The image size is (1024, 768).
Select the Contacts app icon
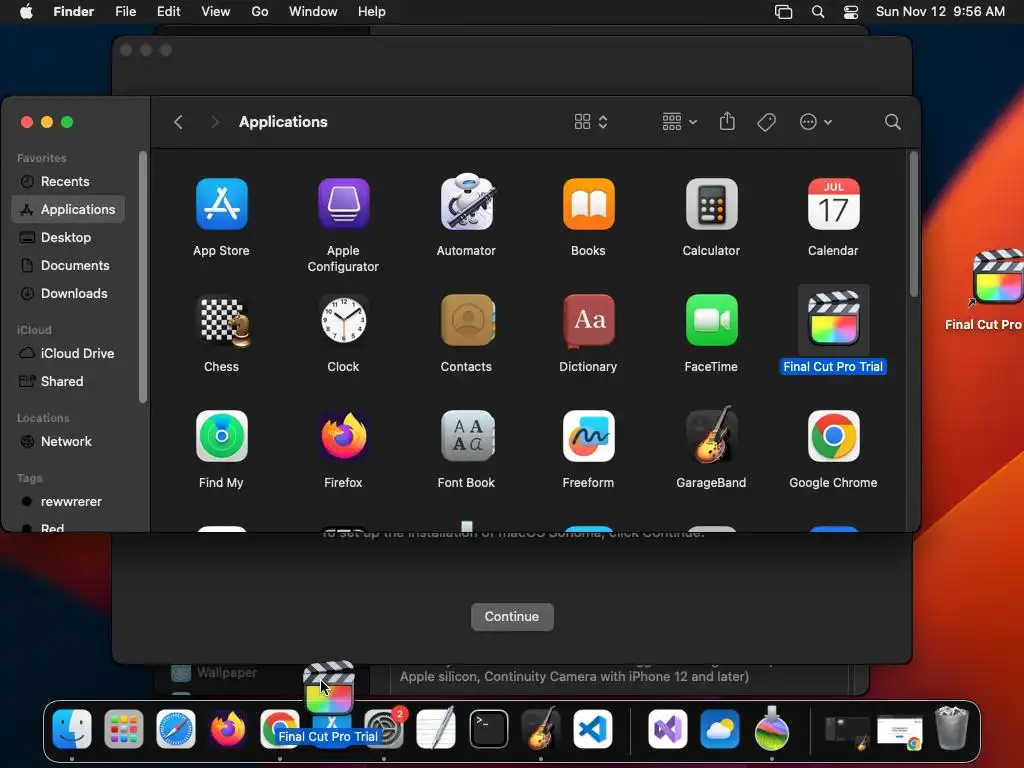click(466, 320)
